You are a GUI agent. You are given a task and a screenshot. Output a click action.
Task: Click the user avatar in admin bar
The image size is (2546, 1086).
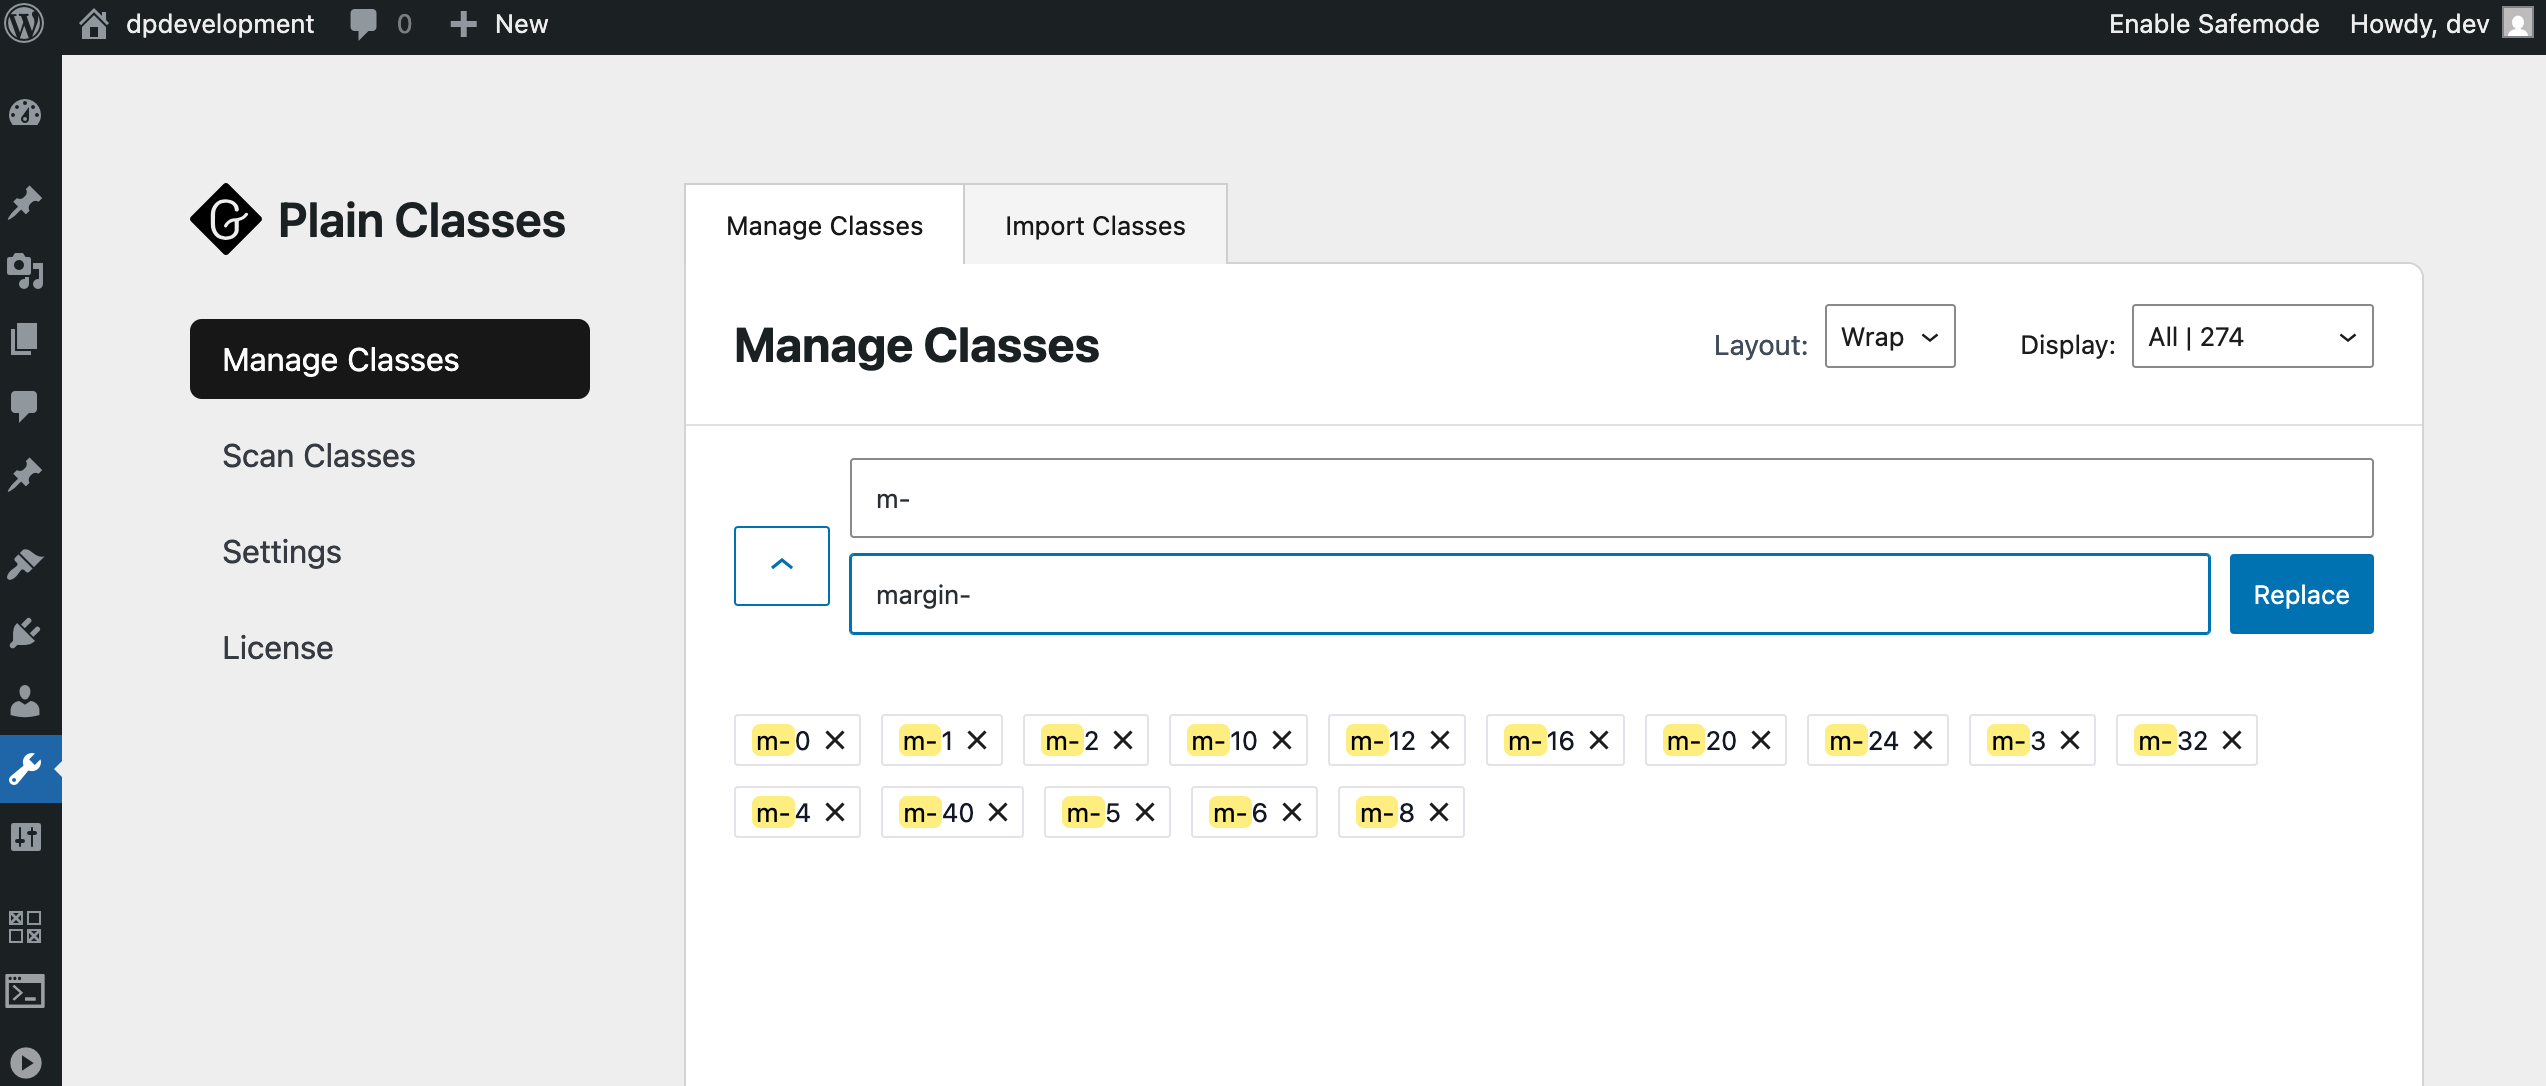pos(2517,23)
